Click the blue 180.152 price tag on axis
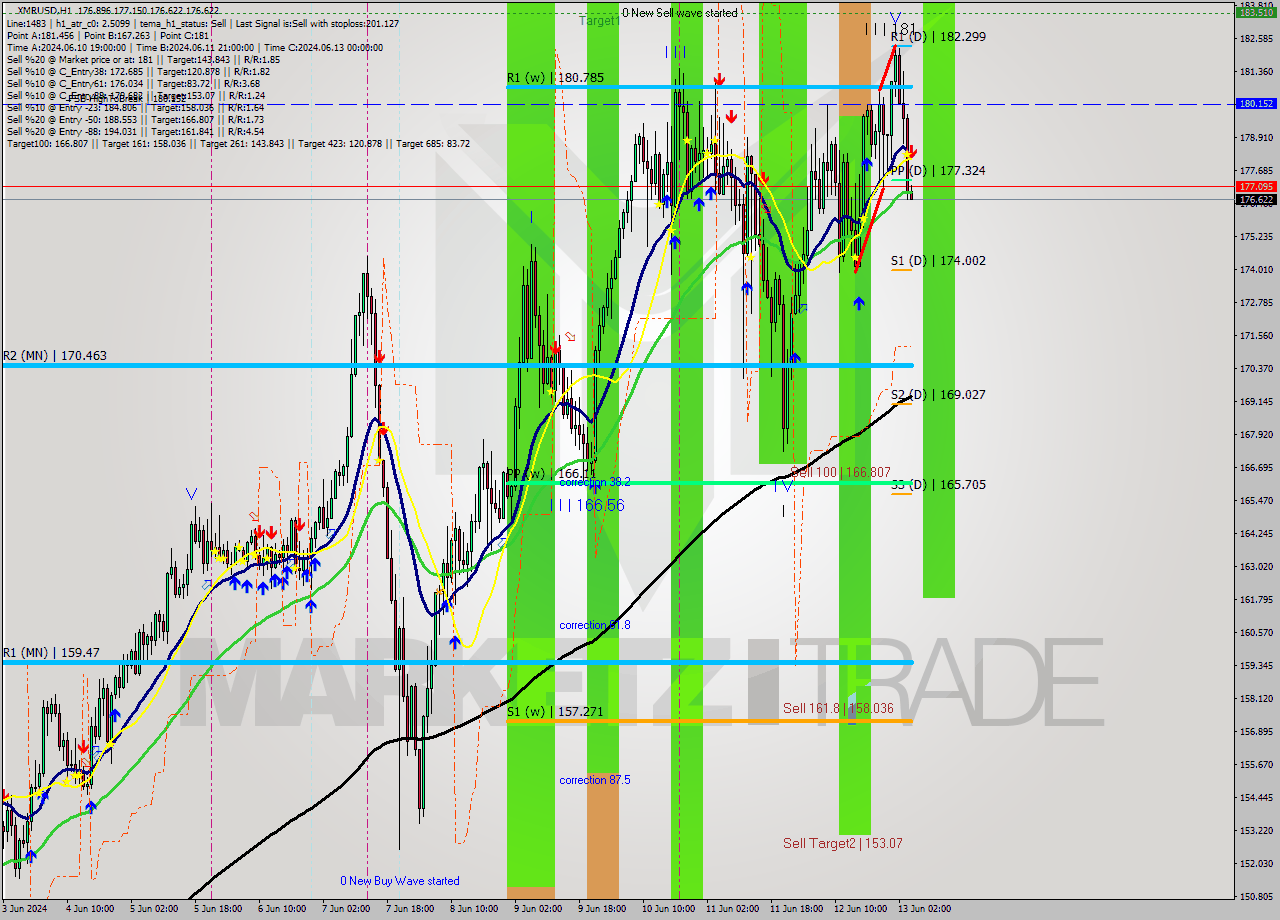The width and height of the screenshot is (1280, 920). 1256,103
